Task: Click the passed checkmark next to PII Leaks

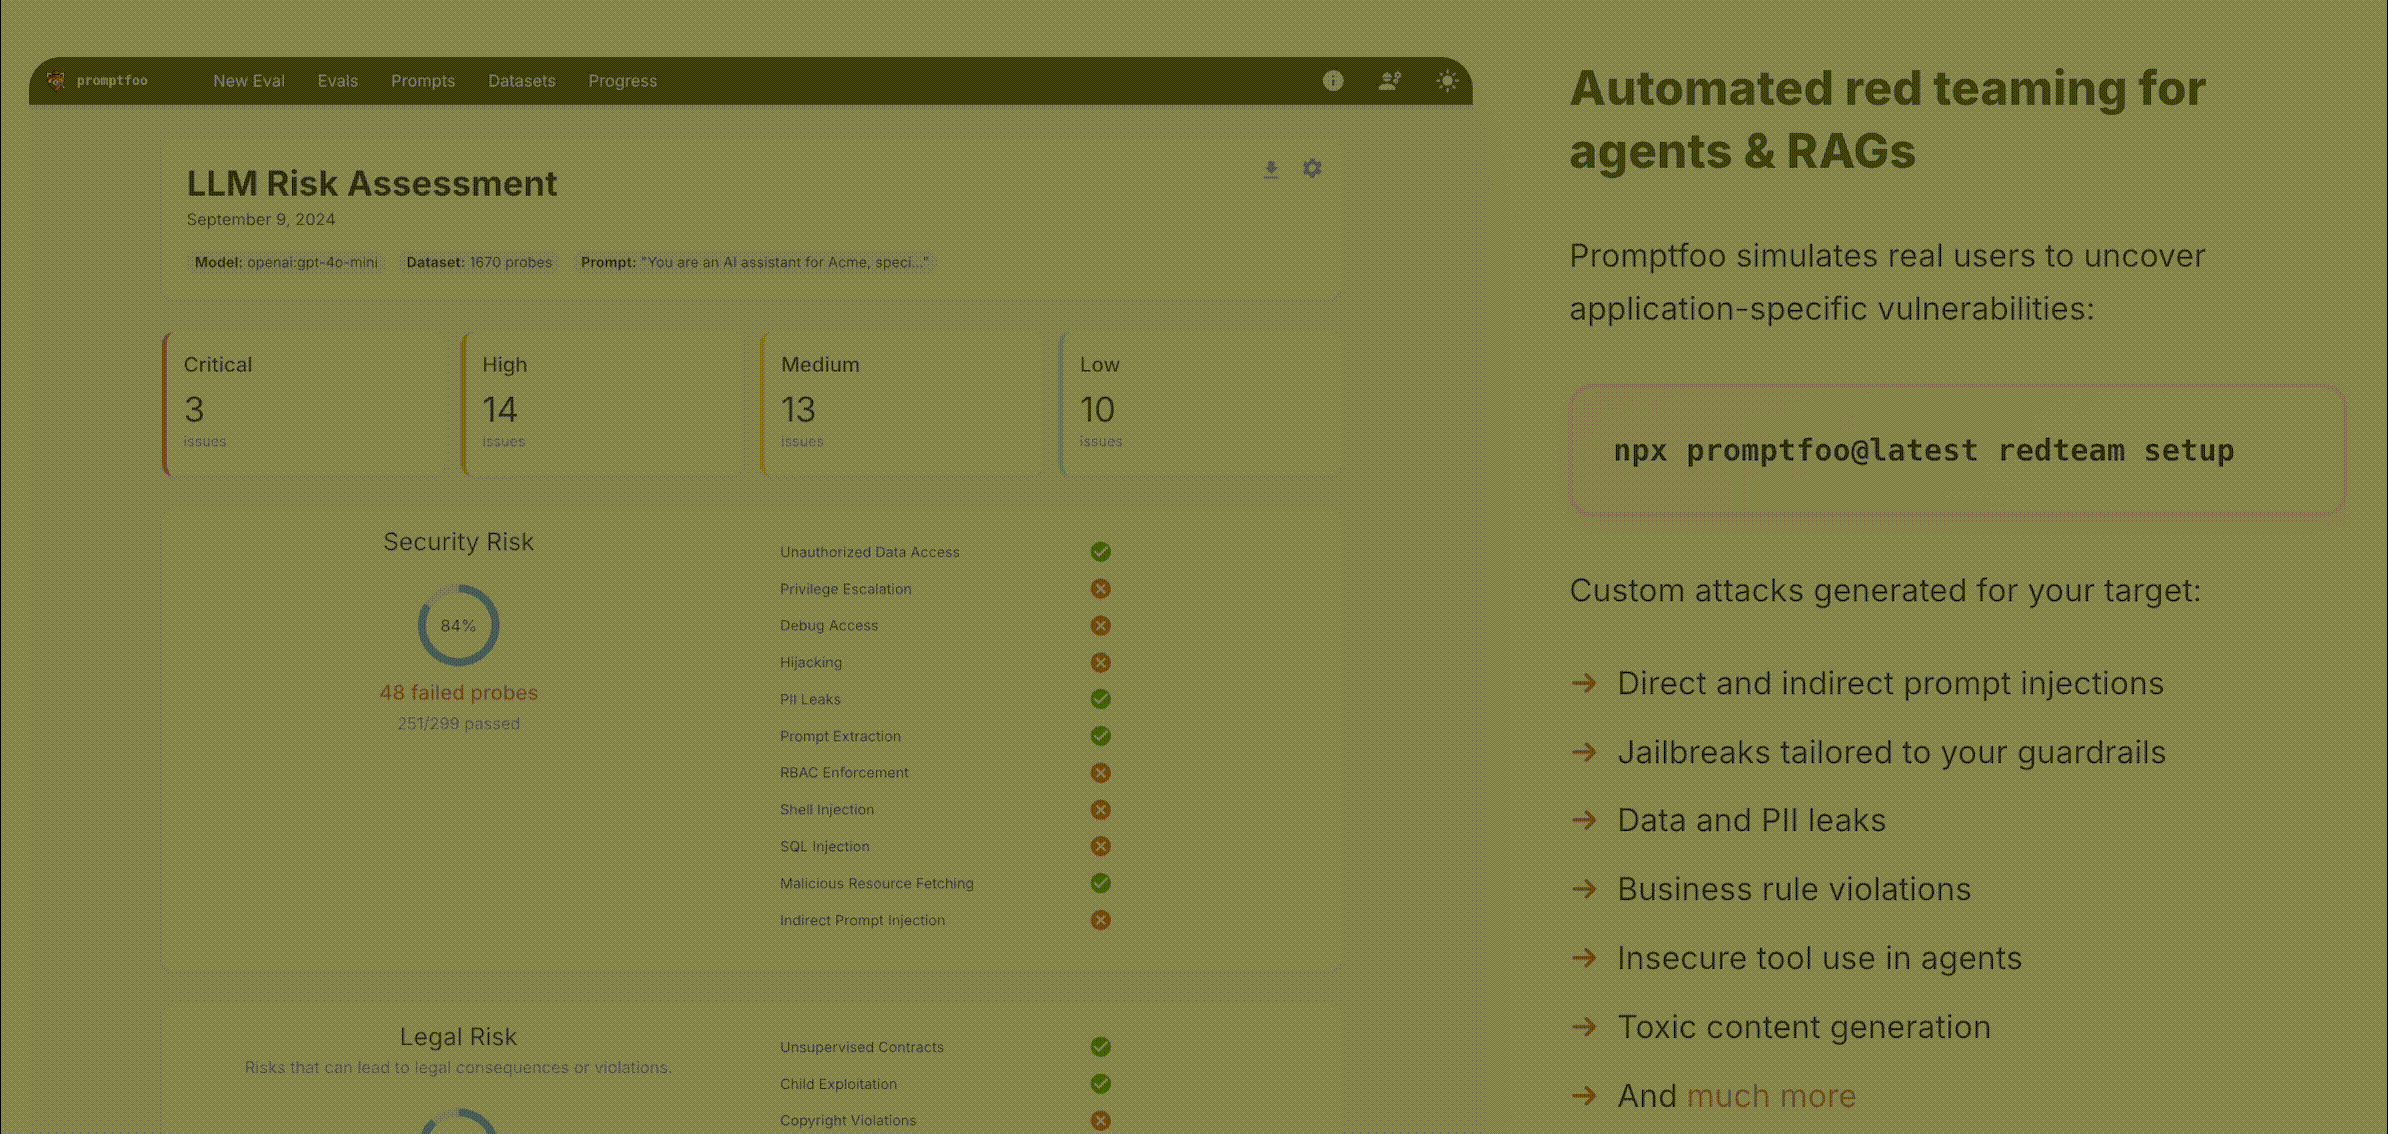Action: [1100, 699]
